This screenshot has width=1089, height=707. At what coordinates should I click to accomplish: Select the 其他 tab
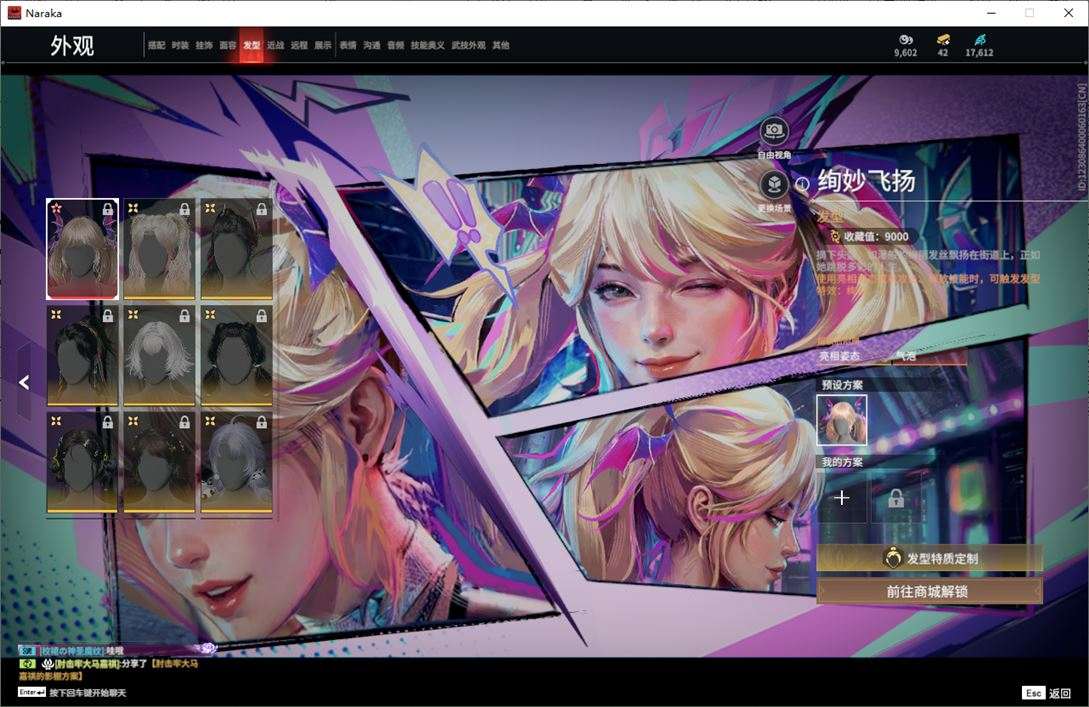[501, 45]
